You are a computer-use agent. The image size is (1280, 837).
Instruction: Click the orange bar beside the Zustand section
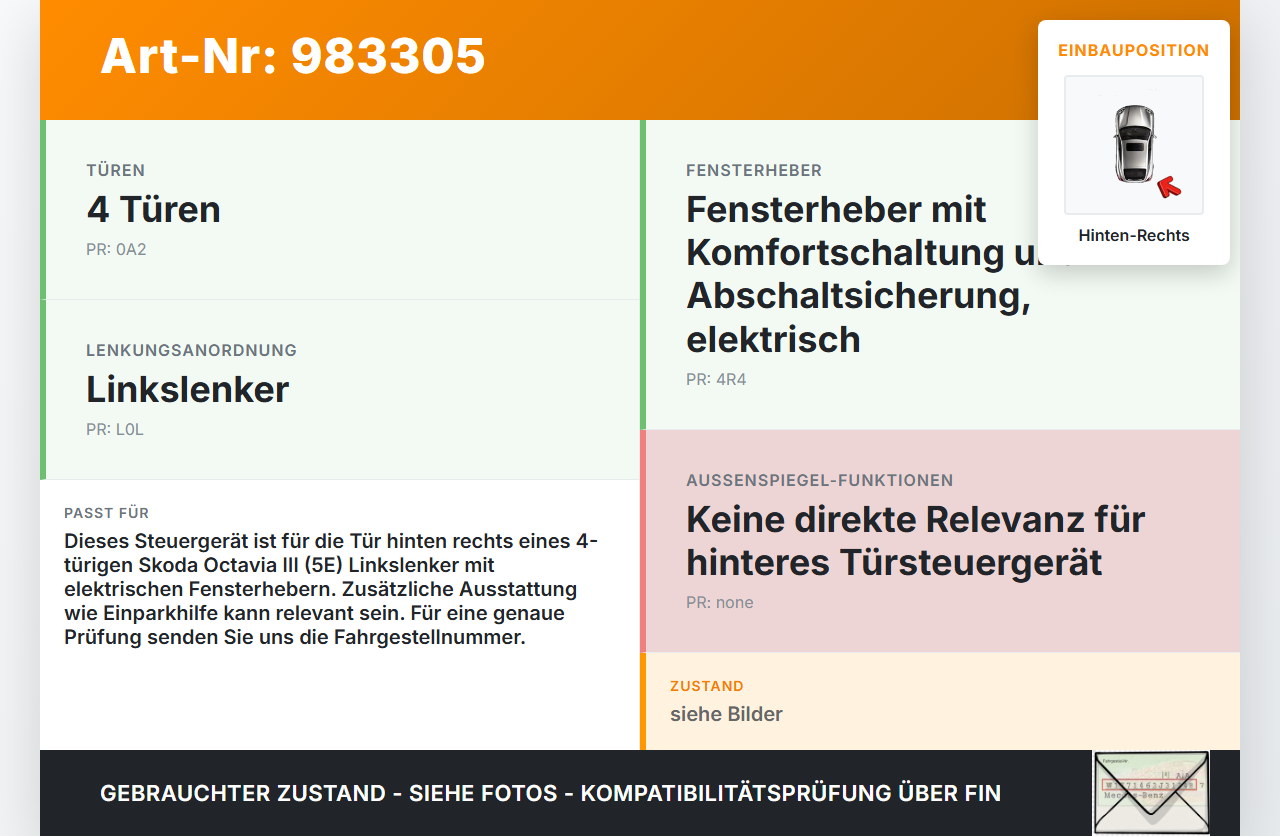643,700
